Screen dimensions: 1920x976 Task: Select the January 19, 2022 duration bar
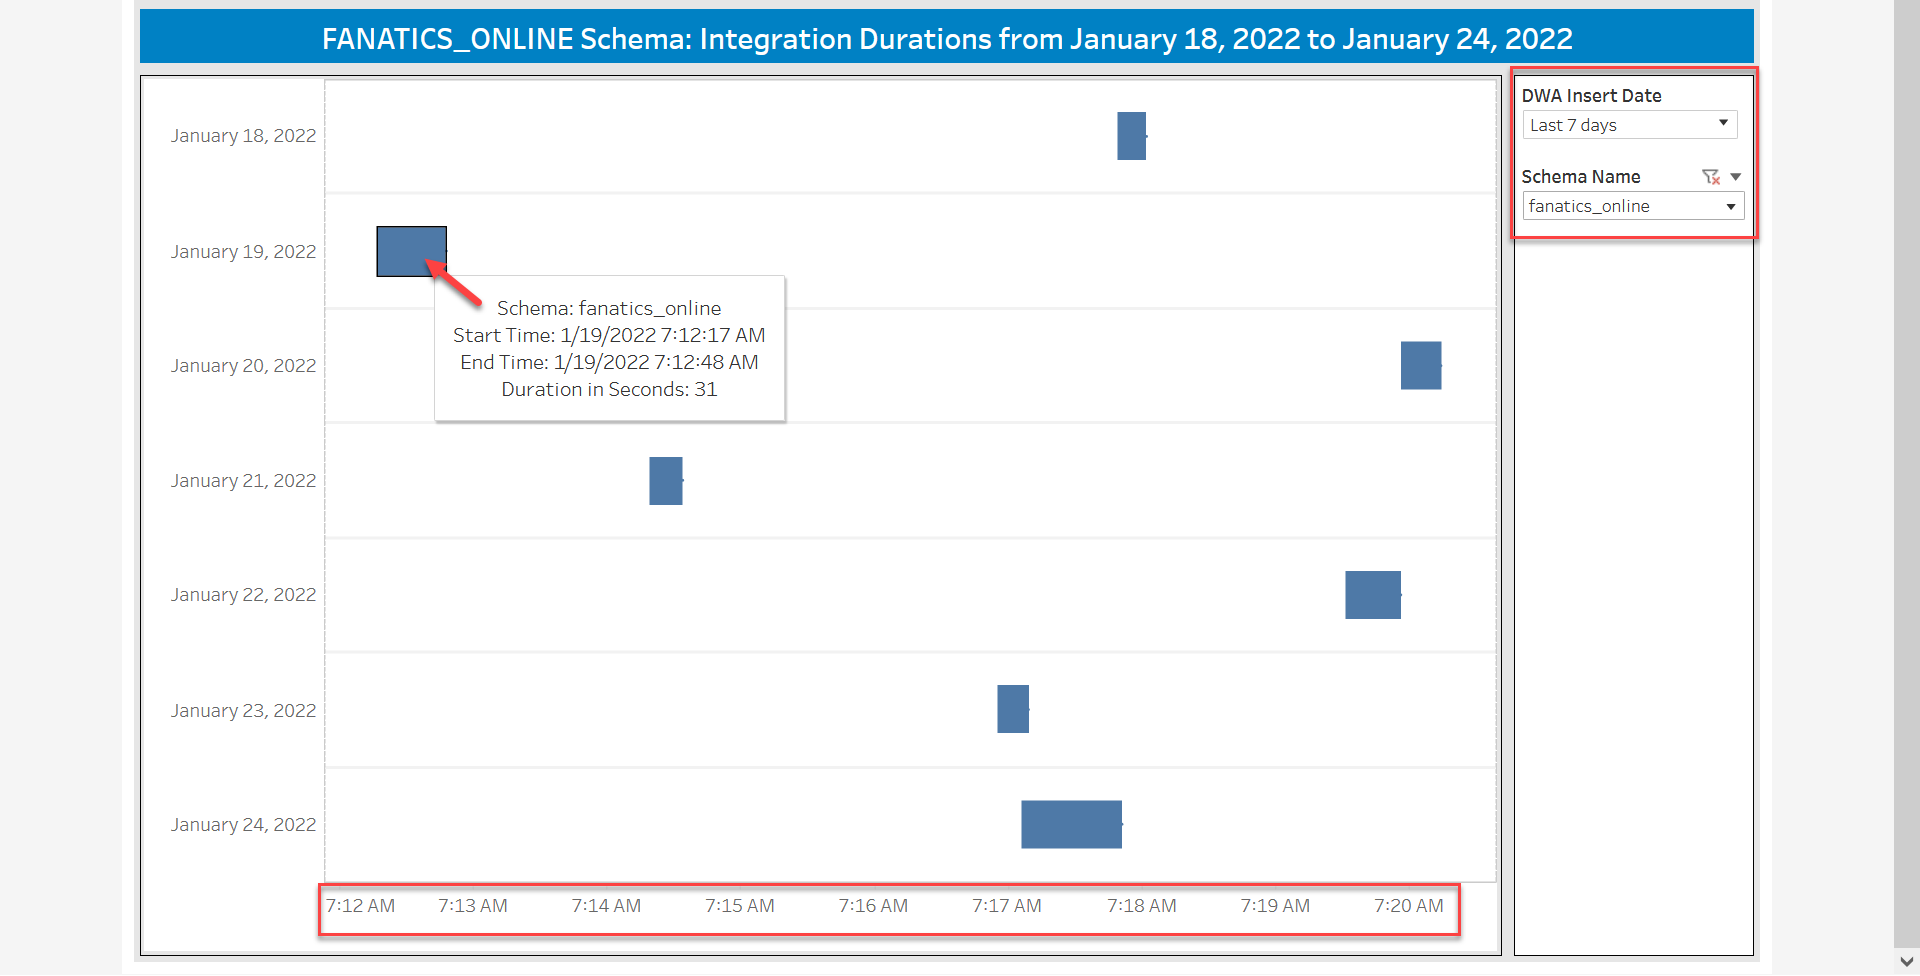(411, 251)
